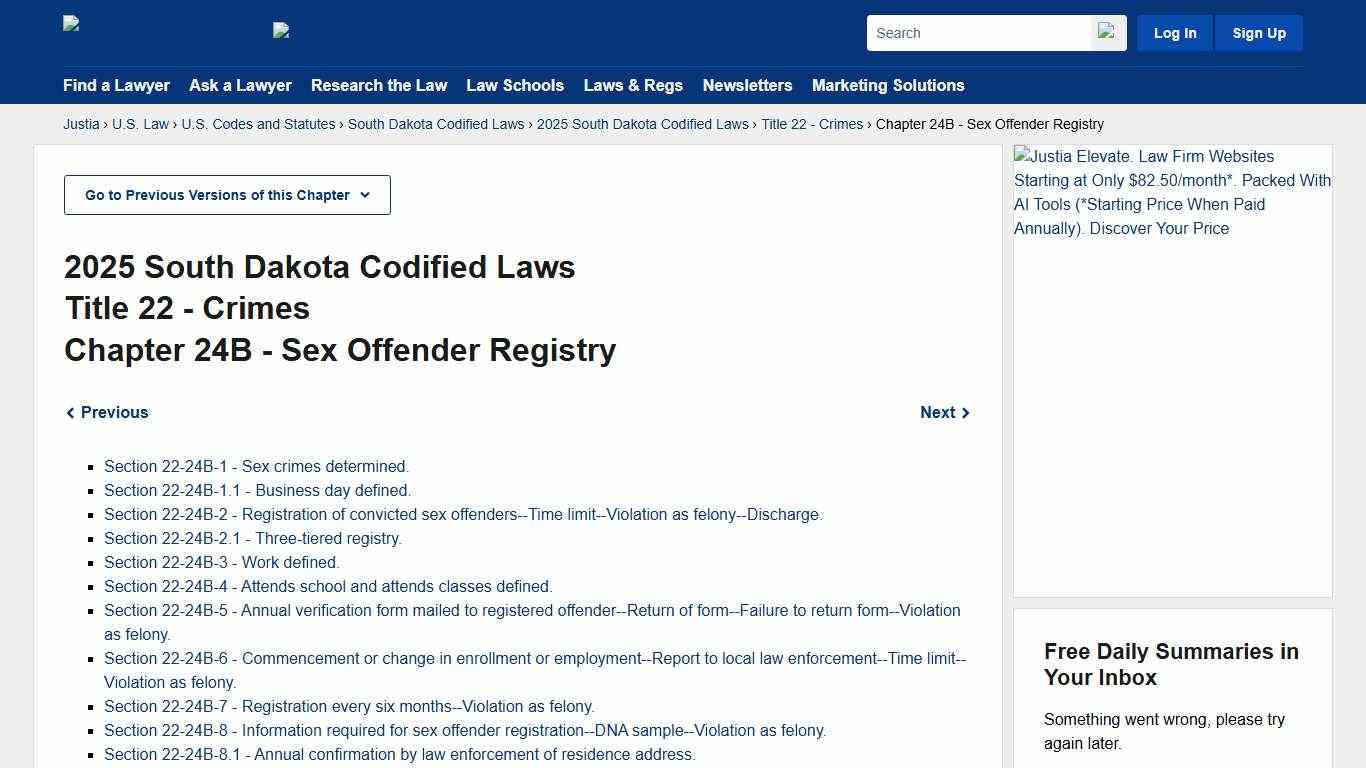1366x768 pixels.
Task: Click inside the Search input field
Action: coord(975,32)
